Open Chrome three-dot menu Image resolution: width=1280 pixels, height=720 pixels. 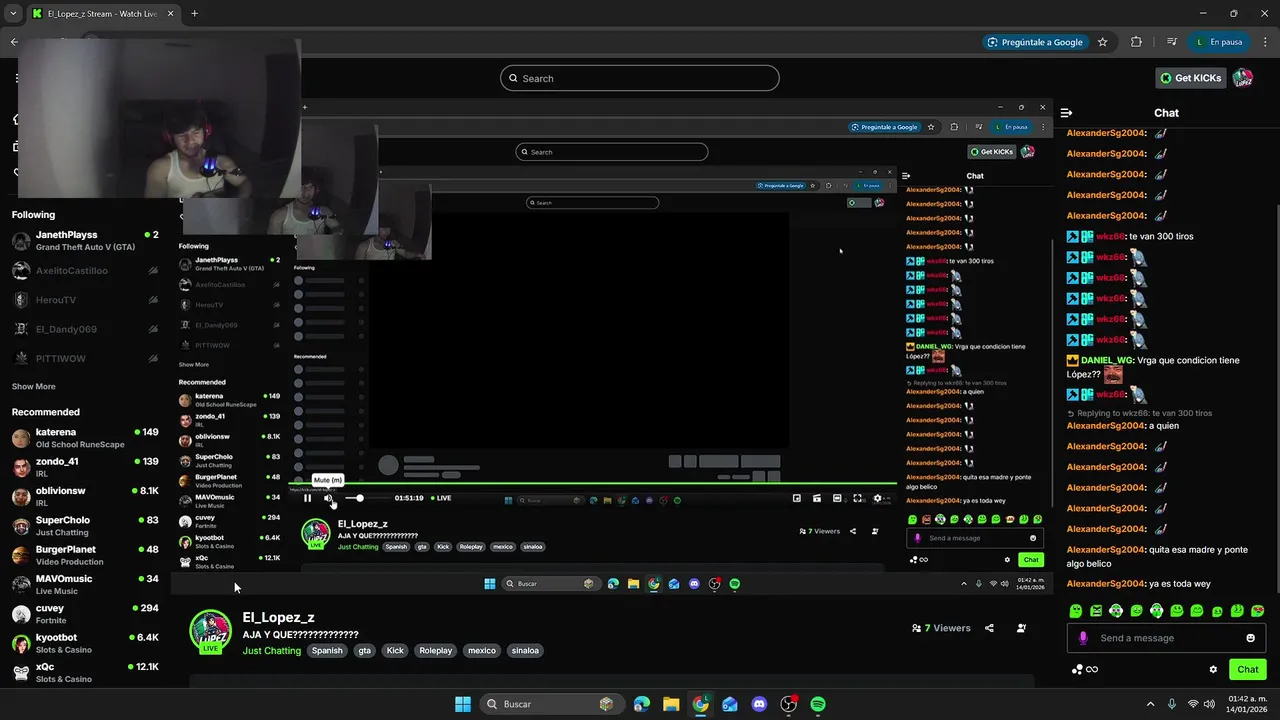pos(1265,42)
